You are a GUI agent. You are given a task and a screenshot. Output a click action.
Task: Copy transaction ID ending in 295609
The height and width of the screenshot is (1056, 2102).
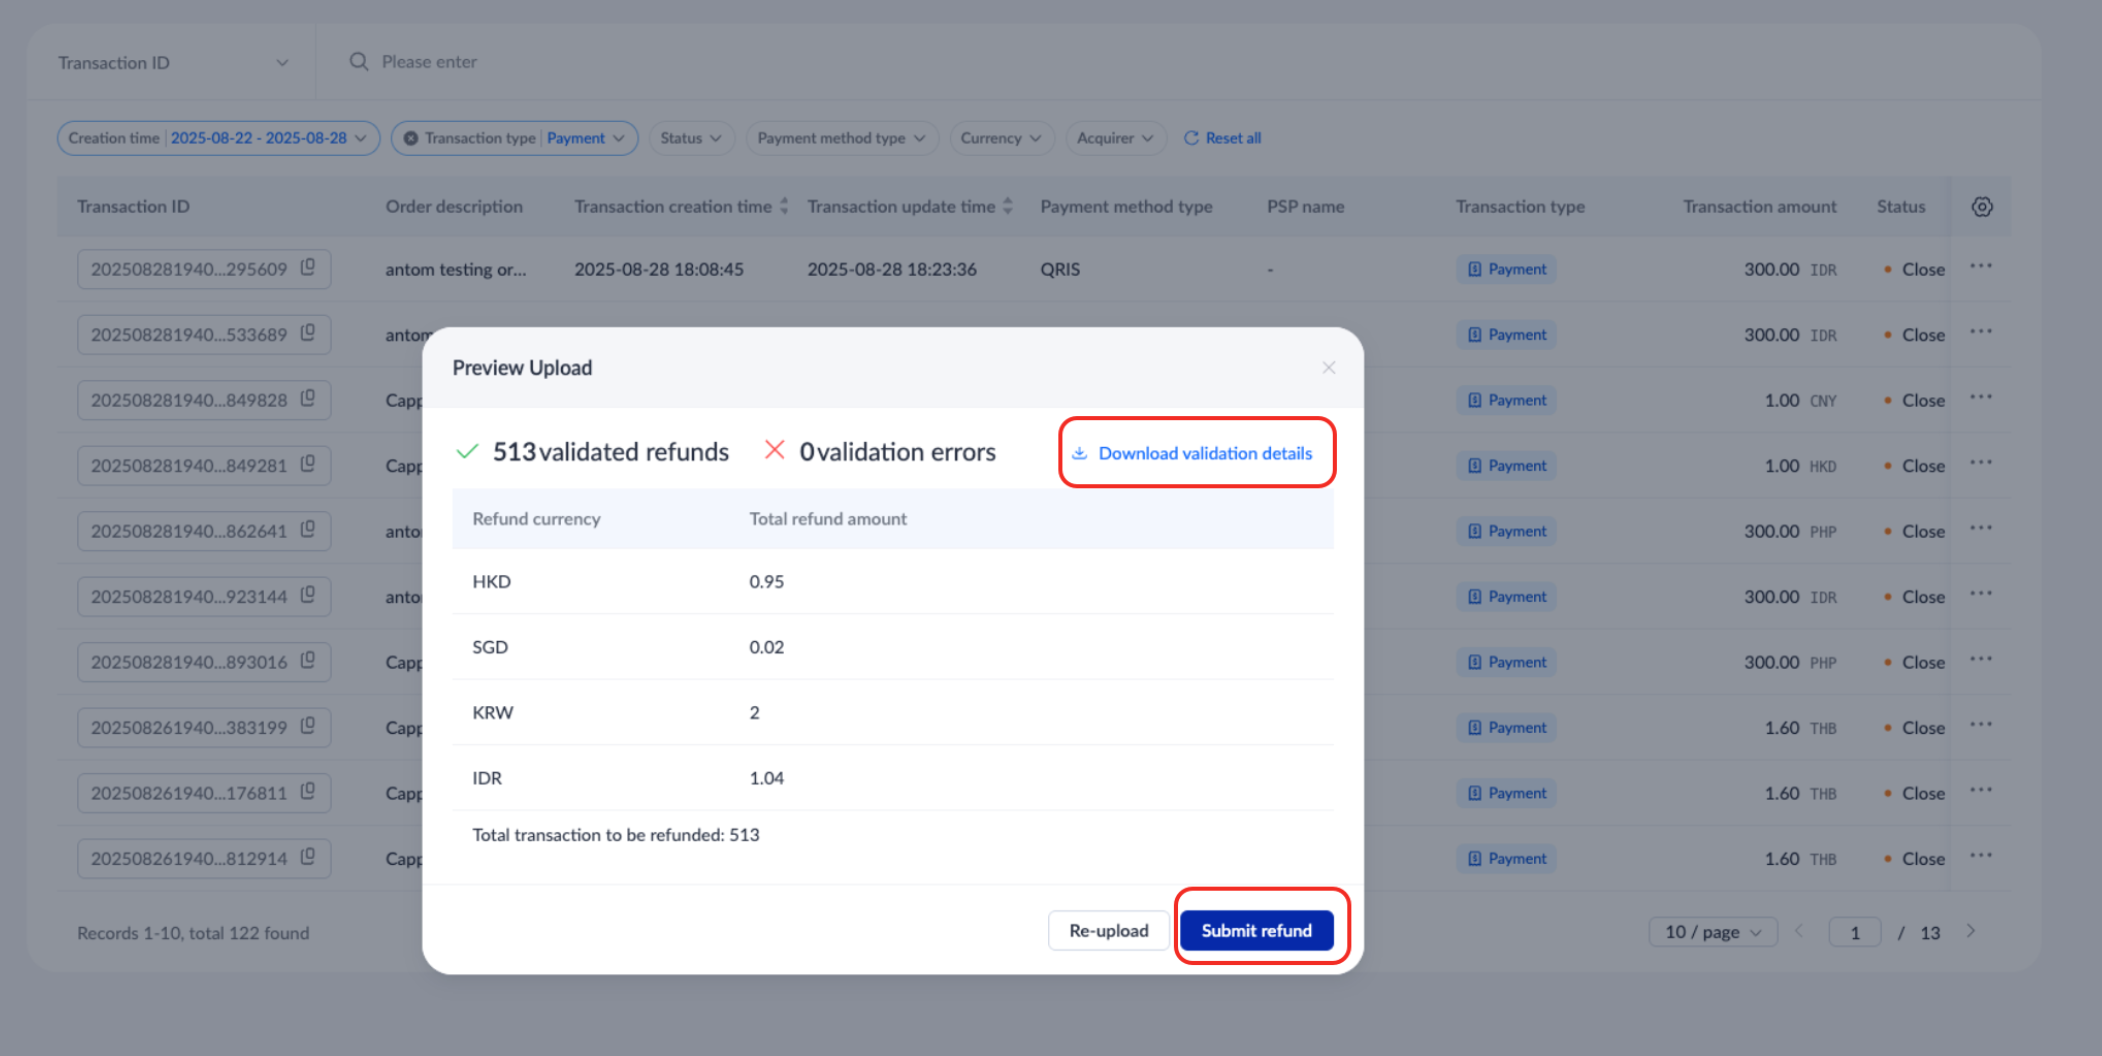coord(308,267)
